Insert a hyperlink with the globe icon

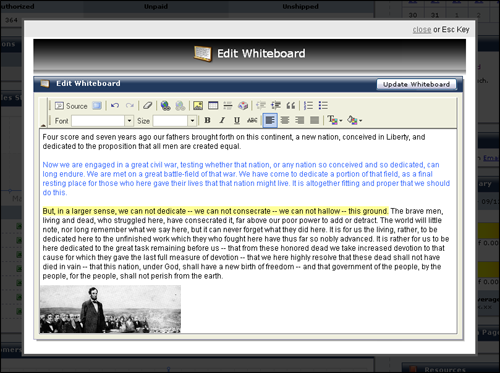pyautogui.click(x=165, y=106)
